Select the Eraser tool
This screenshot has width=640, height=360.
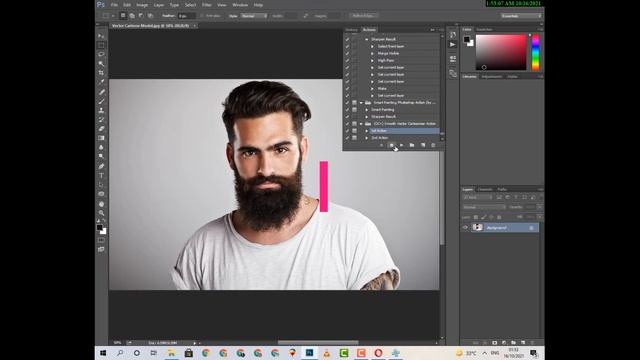pos(101,129)
